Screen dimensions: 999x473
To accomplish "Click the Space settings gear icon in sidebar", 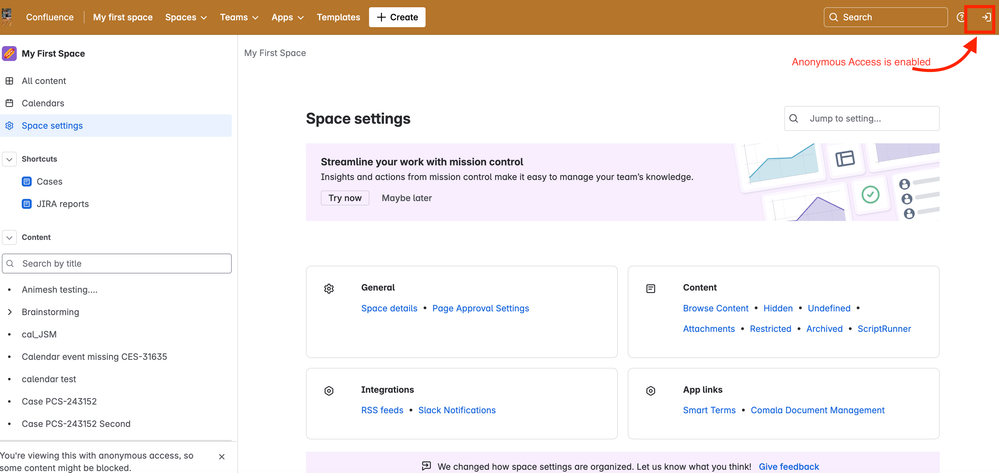I will (x=10, y=126).
